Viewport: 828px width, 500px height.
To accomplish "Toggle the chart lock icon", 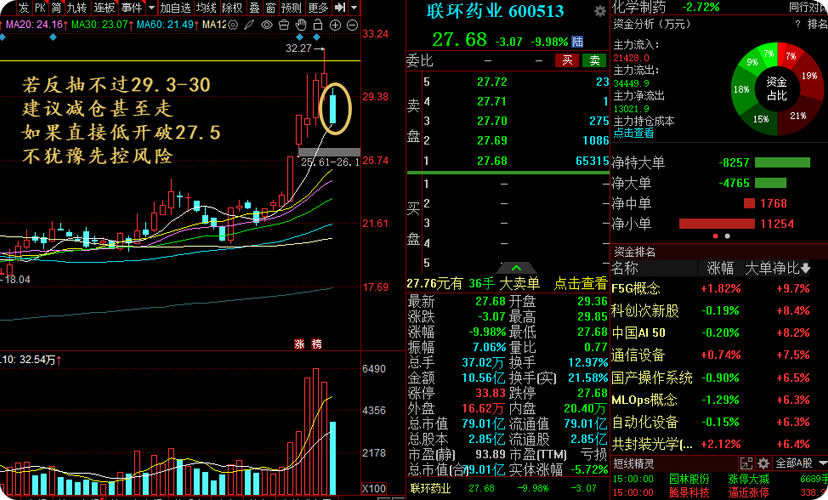I will [x=317, y=25].
